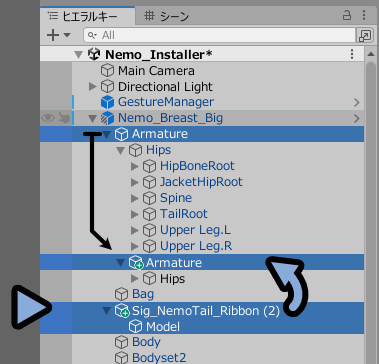Image resolution: width=379 pixels, height=364 pixels.
Task: Expand the Directional Light item
Action: point(93,87)
